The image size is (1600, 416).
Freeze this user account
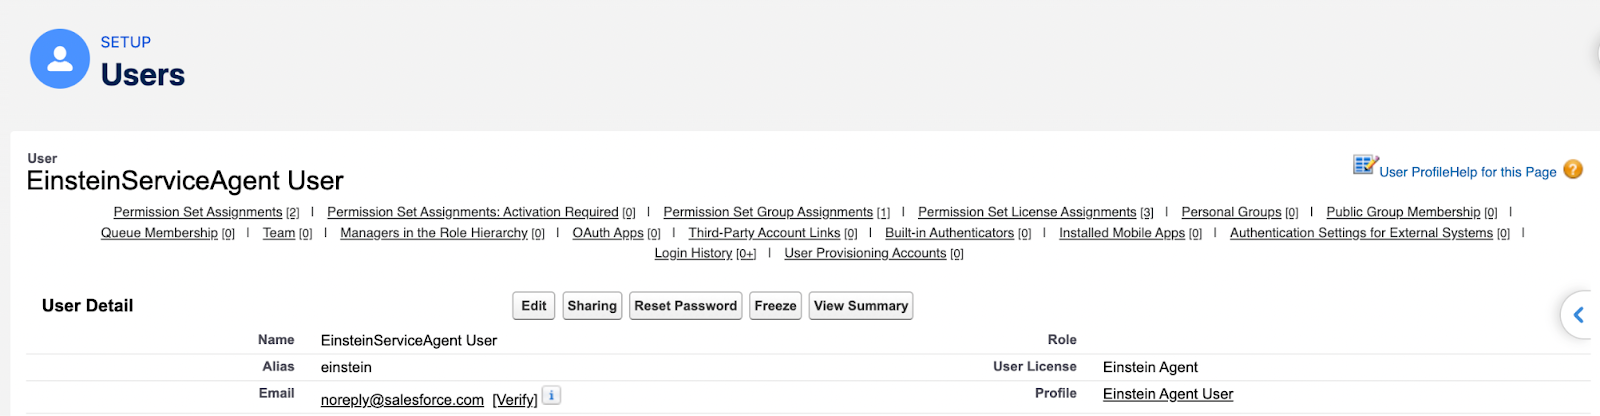775,306
